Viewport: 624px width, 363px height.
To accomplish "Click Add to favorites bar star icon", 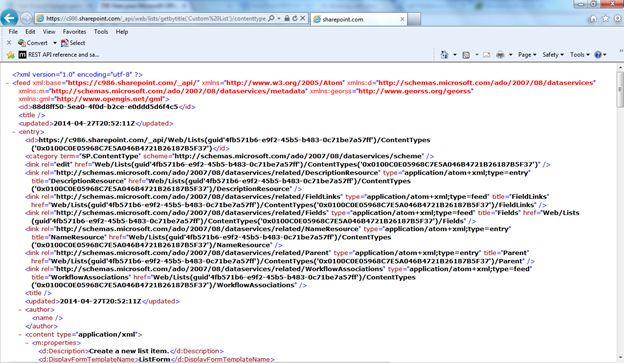I will [x=11, y=55].
